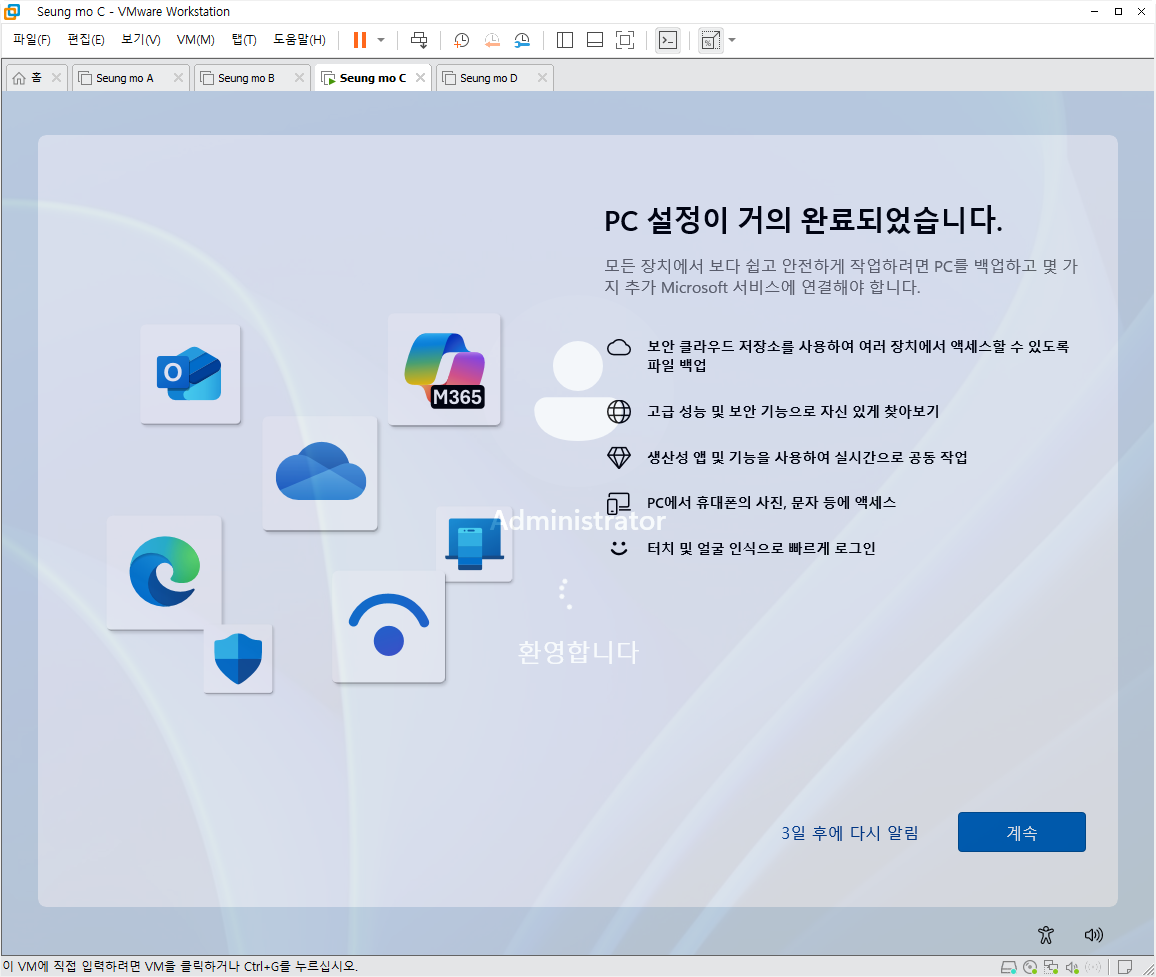Open the 편집(E) menu
Screen dimensions: 1156x977
pyautogui.click(x=86, y=39)
